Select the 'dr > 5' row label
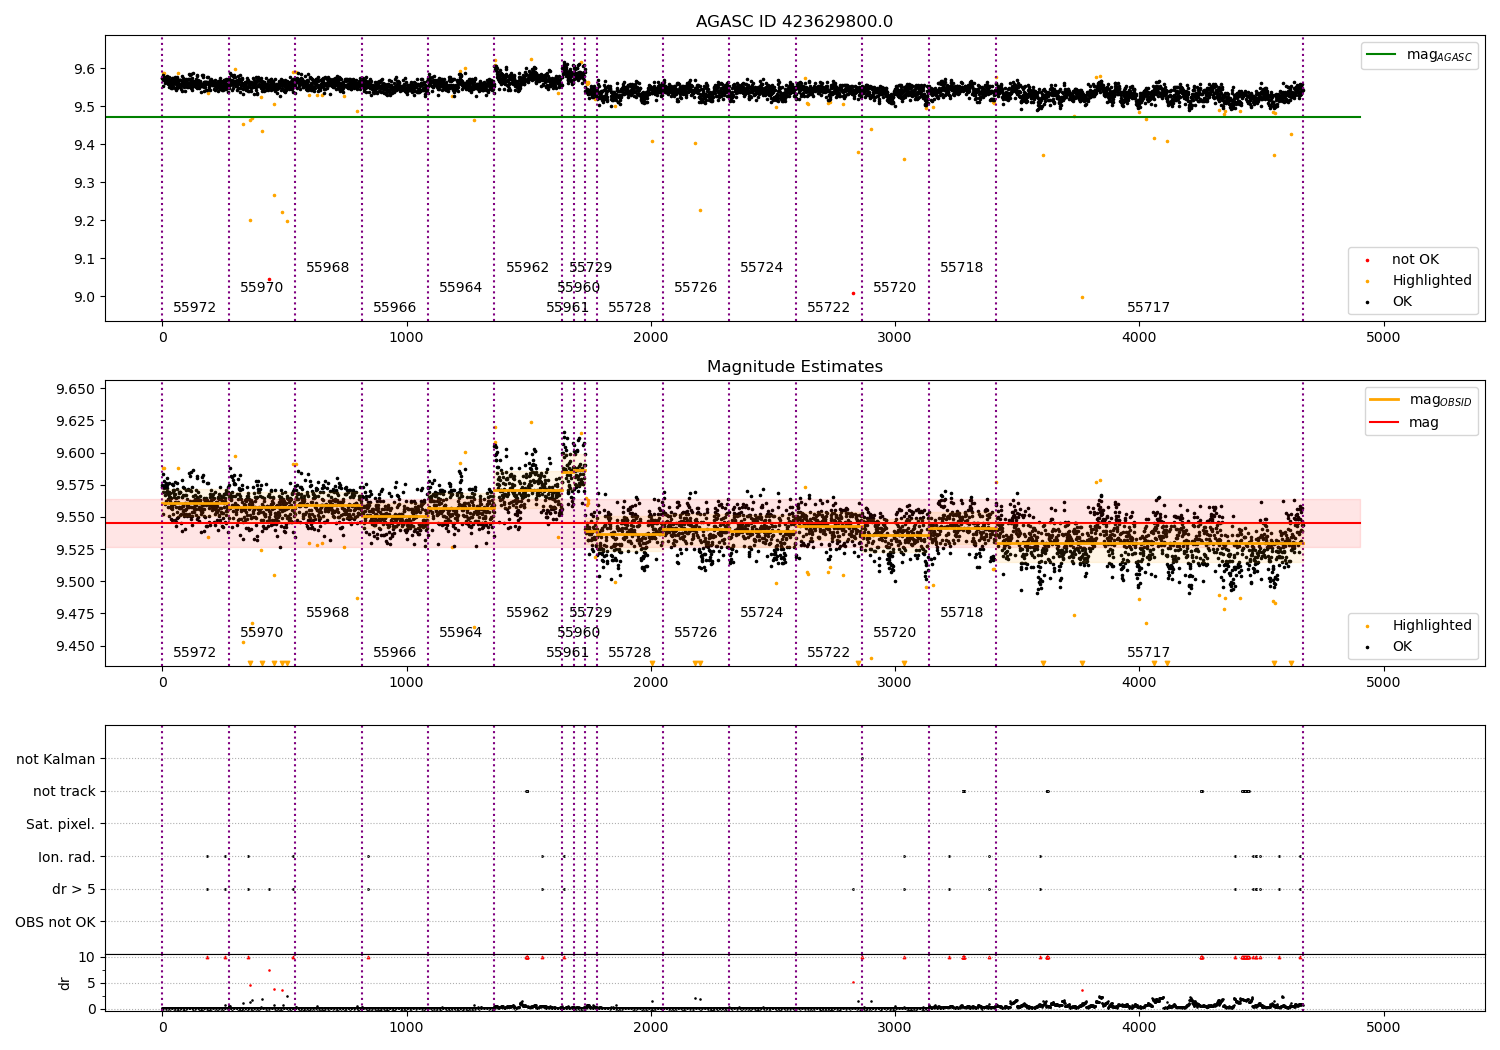The height and width of the screenshot is (1050, 1500). pos(74,889)
